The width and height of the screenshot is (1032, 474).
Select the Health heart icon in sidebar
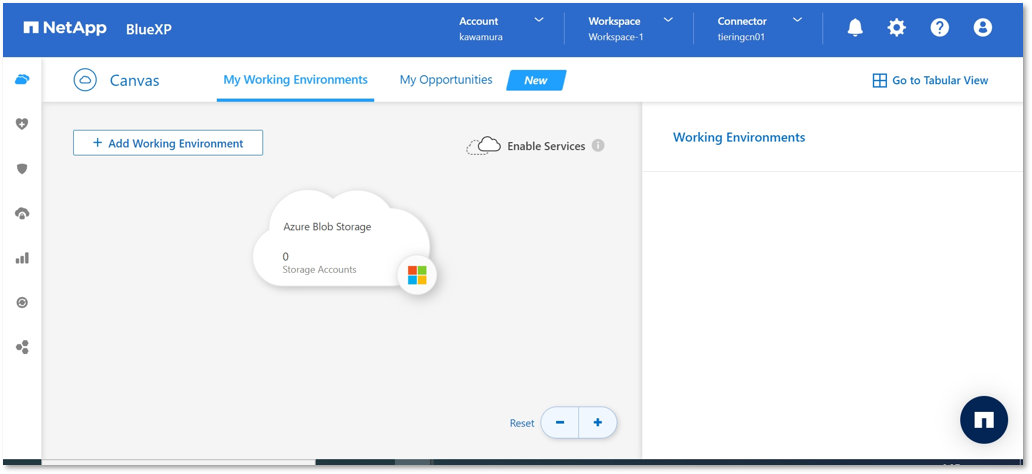(22, 124)
